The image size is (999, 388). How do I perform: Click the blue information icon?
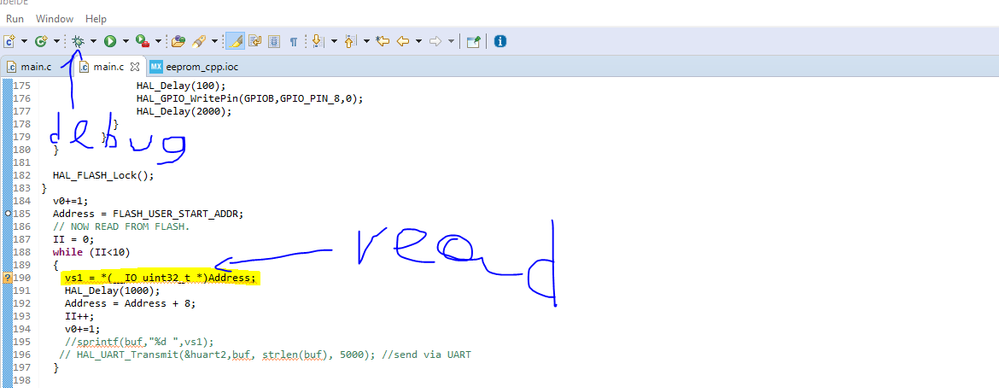(x=500, y=41)
